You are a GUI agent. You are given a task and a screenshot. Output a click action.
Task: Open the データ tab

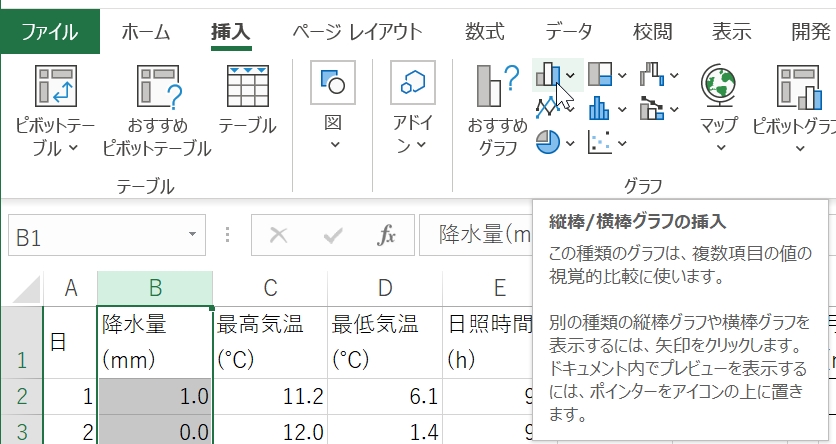pos(568,32)
